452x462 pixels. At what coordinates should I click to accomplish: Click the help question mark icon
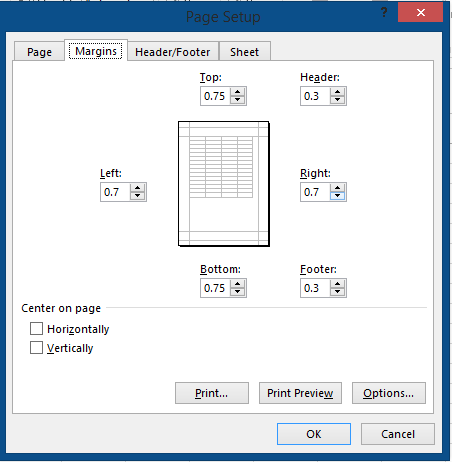tap(384, 13)
